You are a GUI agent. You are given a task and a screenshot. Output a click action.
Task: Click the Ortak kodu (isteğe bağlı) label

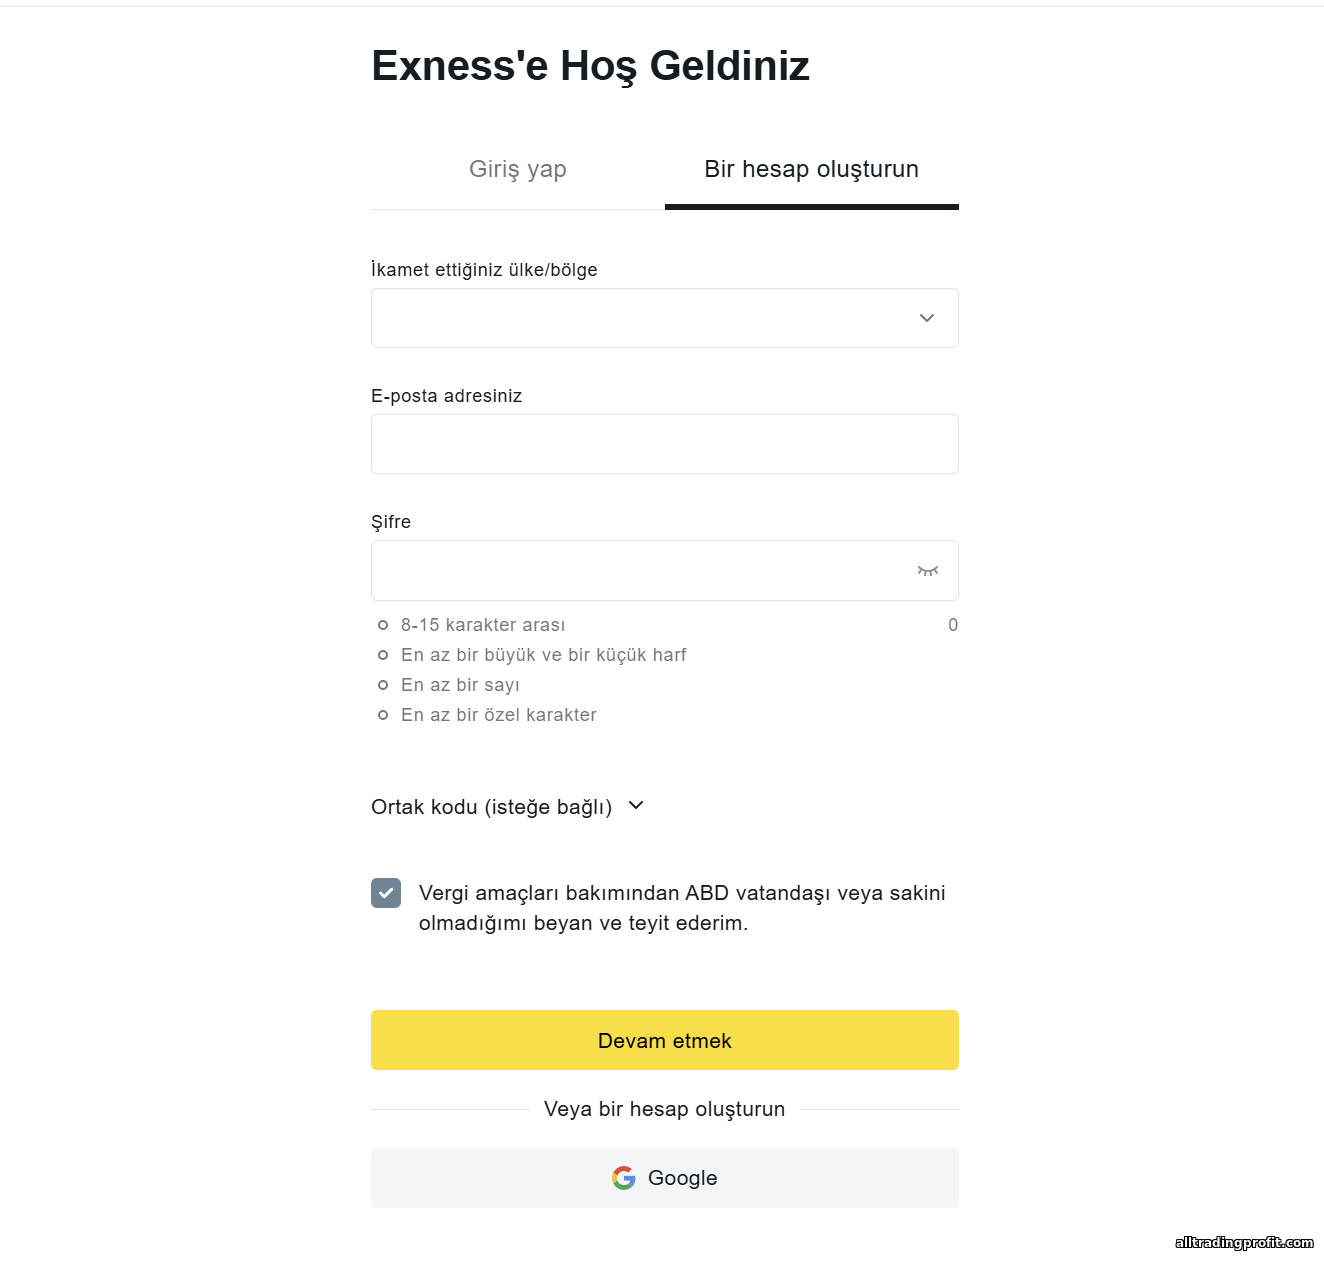[491, 807]
